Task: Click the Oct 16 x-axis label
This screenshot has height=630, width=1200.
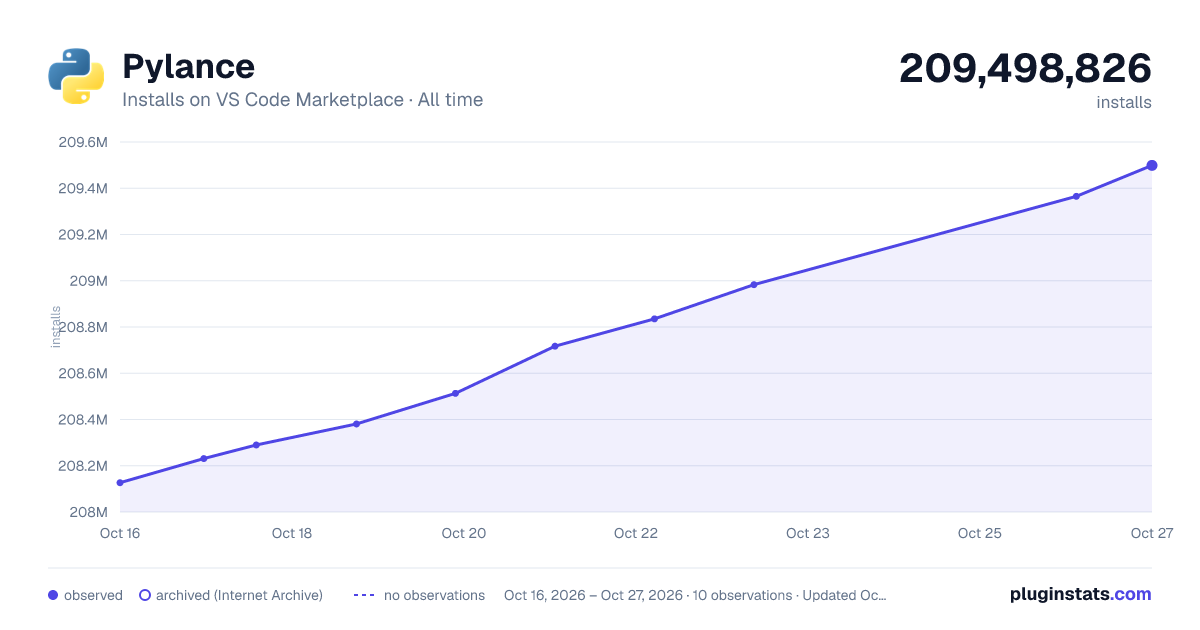Action: tap(120, 533)
